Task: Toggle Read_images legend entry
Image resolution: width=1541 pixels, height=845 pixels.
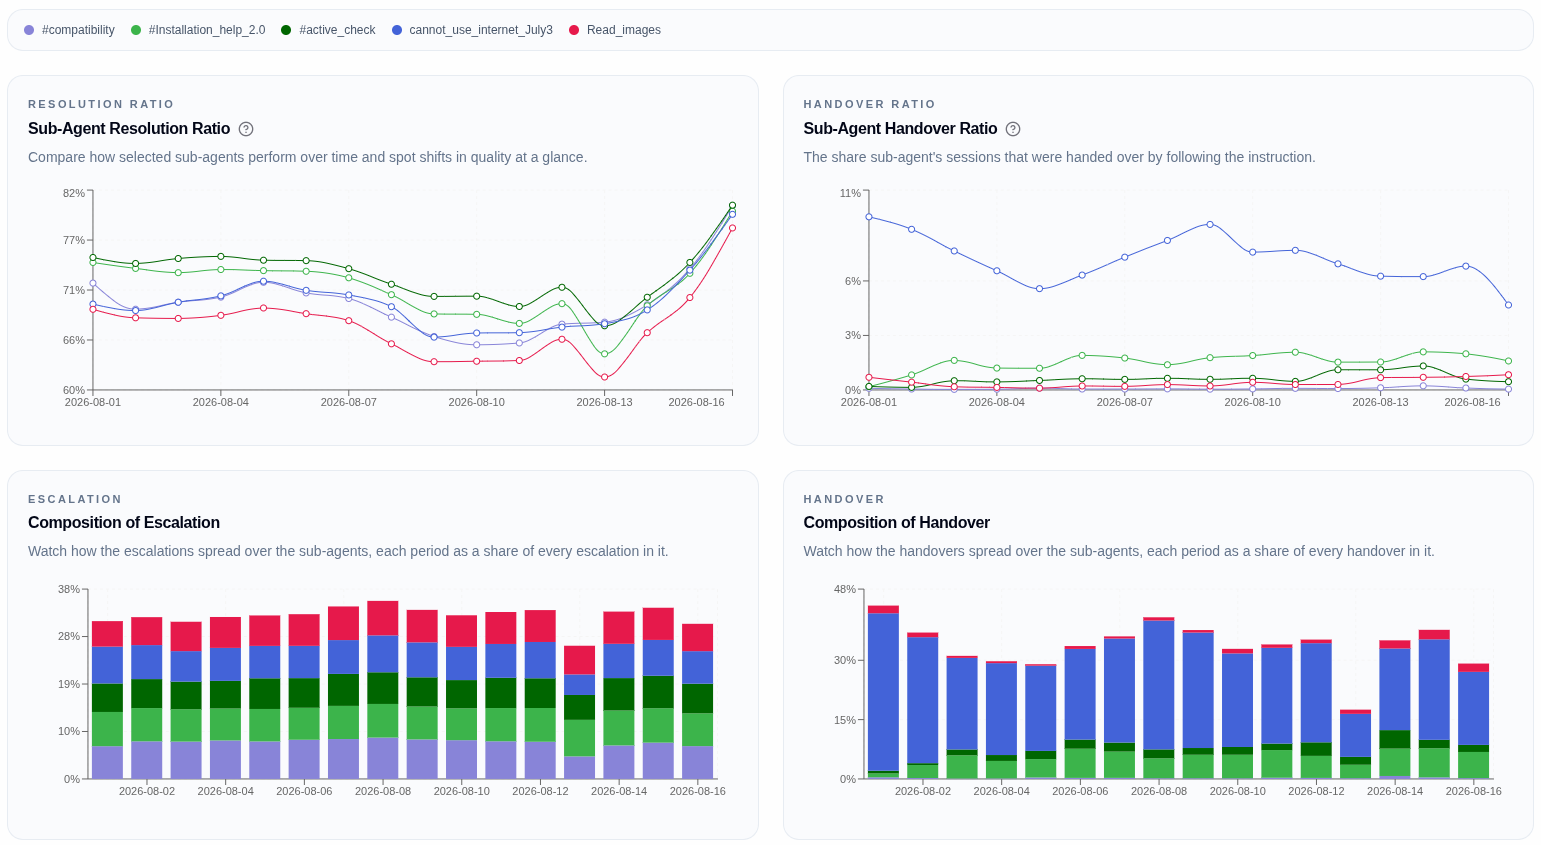Action: click(x=615, y=30)
